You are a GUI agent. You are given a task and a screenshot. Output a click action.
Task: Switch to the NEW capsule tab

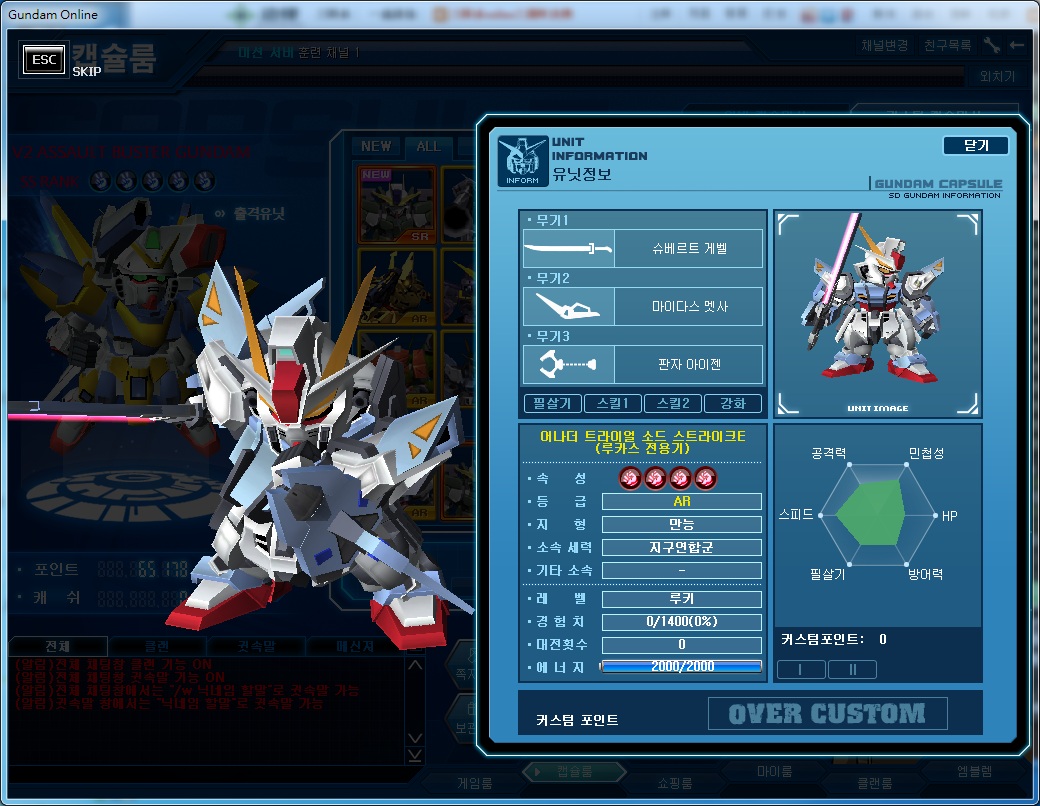click(x=376, y=146)
